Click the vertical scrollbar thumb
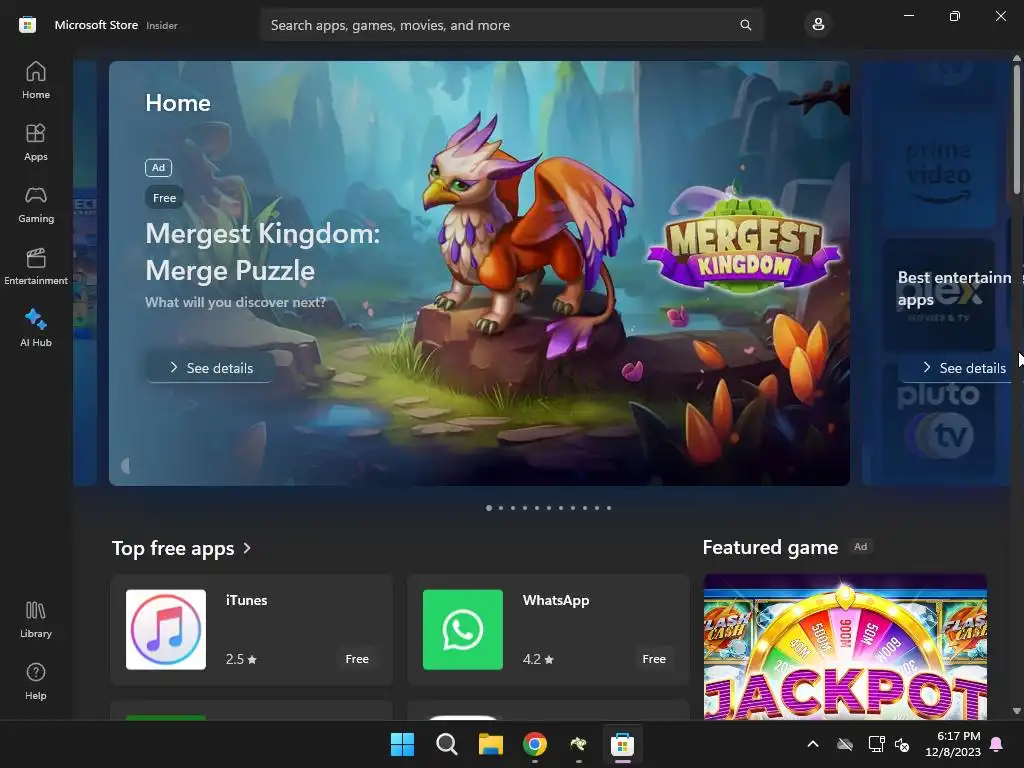 (x=1017, y=129)
